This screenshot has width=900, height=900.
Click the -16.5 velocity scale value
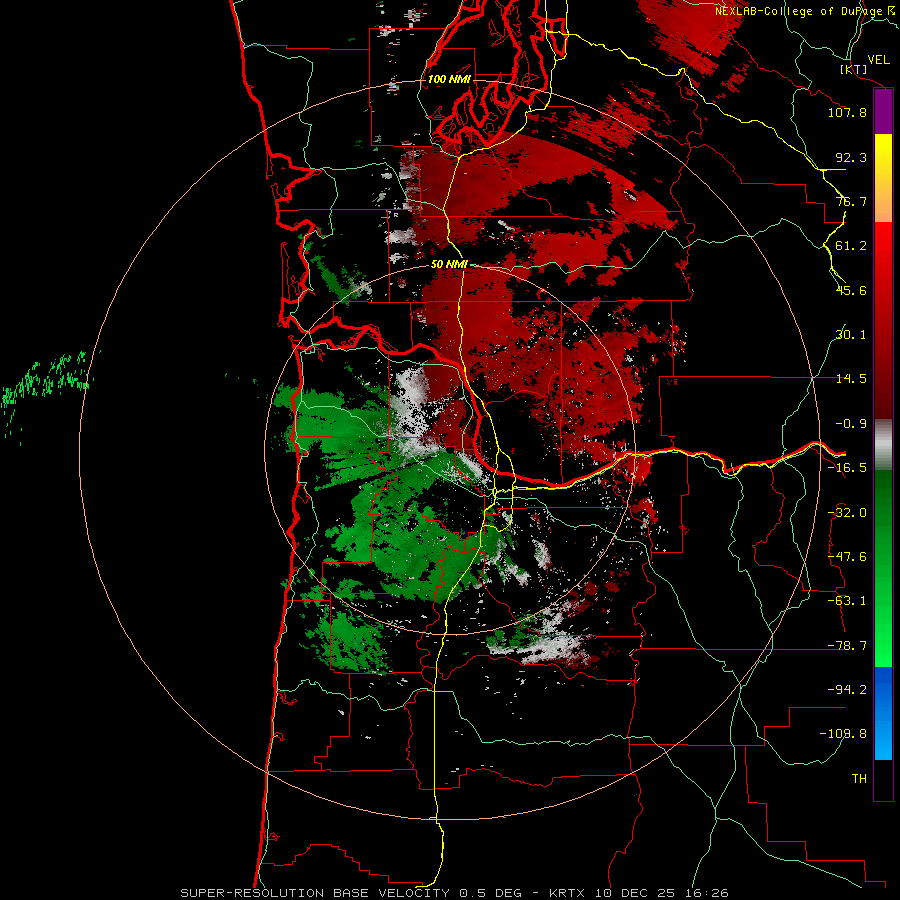click(847, 468)
